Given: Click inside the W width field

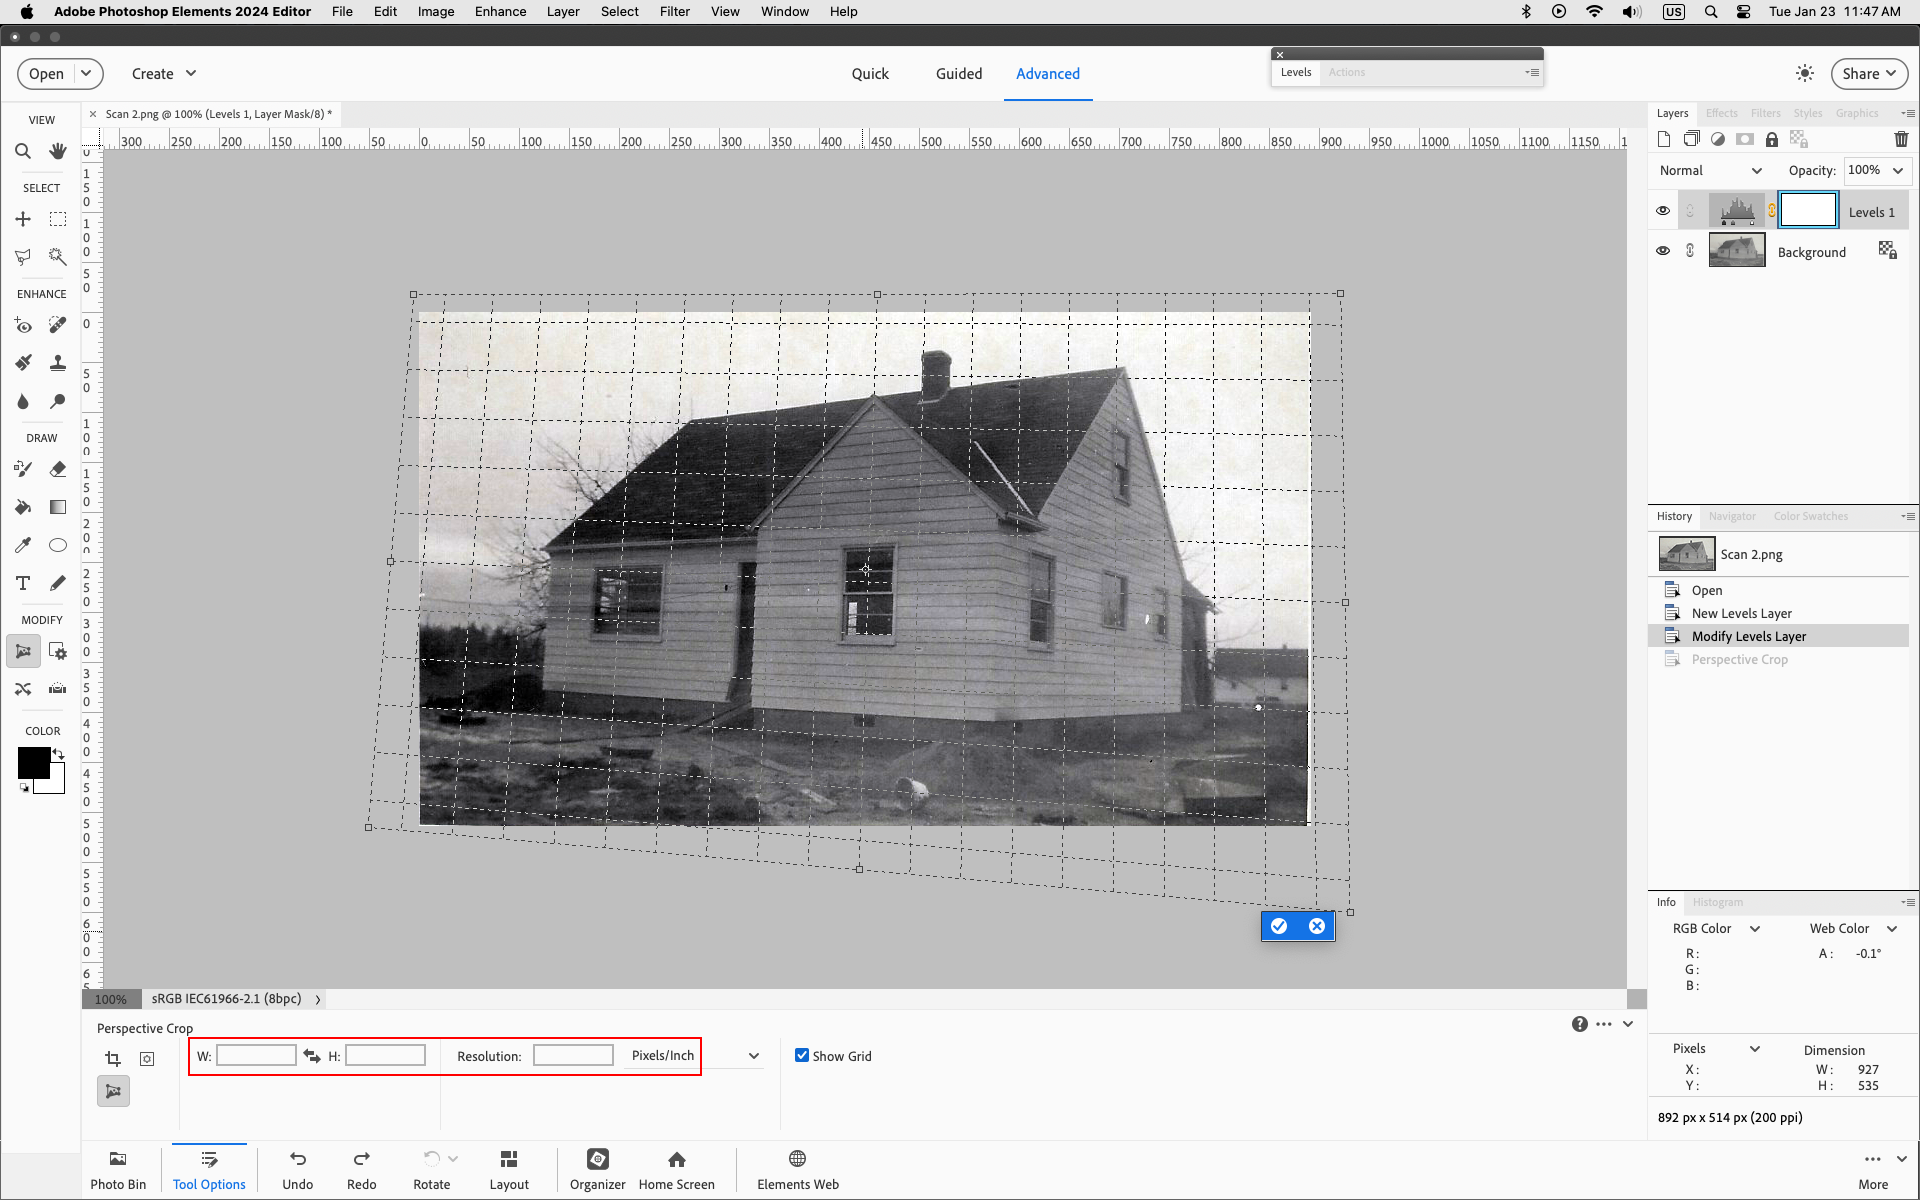Looking at the screenshot, I should coord(256,1055).
